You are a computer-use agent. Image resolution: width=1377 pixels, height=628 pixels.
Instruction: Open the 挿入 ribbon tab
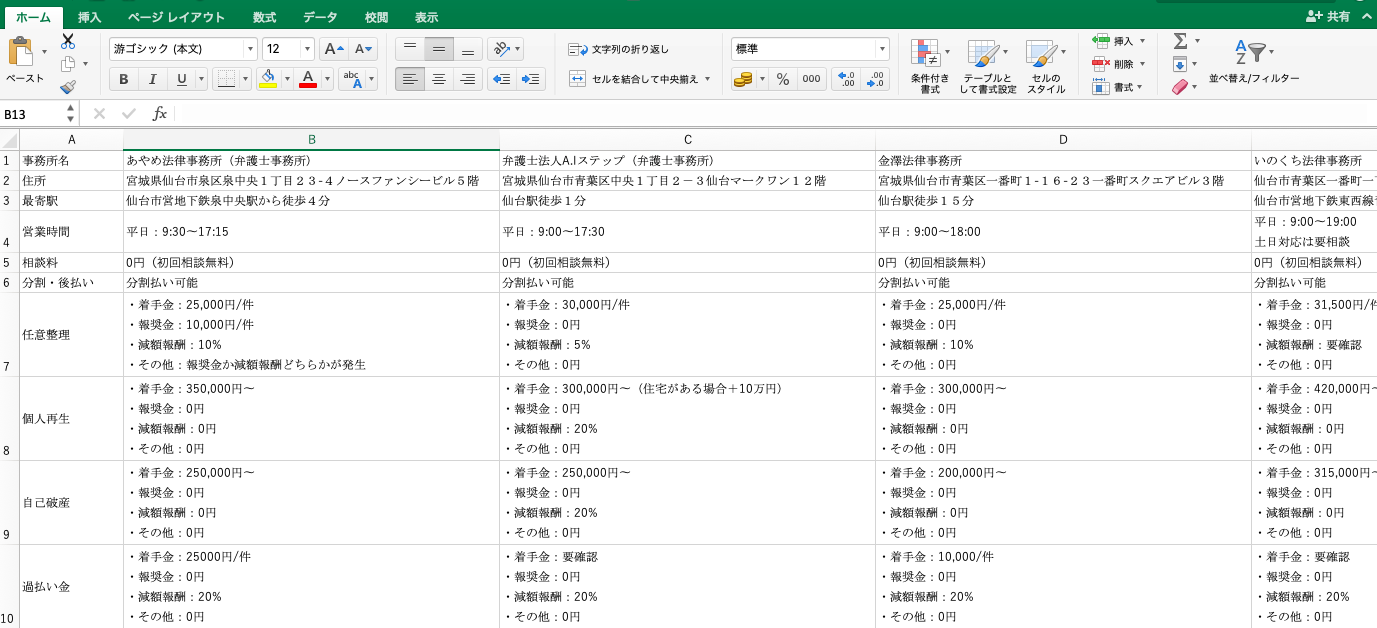pyautogui.click(x=90, y=17)
